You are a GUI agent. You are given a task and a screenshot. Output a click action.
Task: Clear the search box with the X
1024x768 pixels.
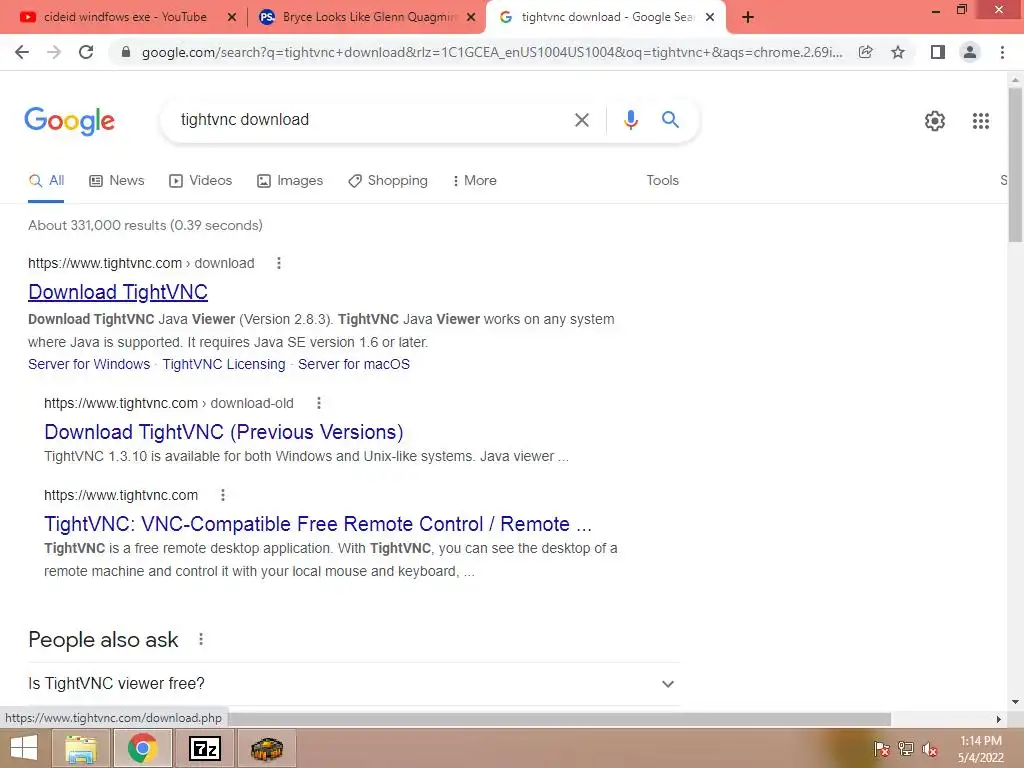(x=581, y=120)
